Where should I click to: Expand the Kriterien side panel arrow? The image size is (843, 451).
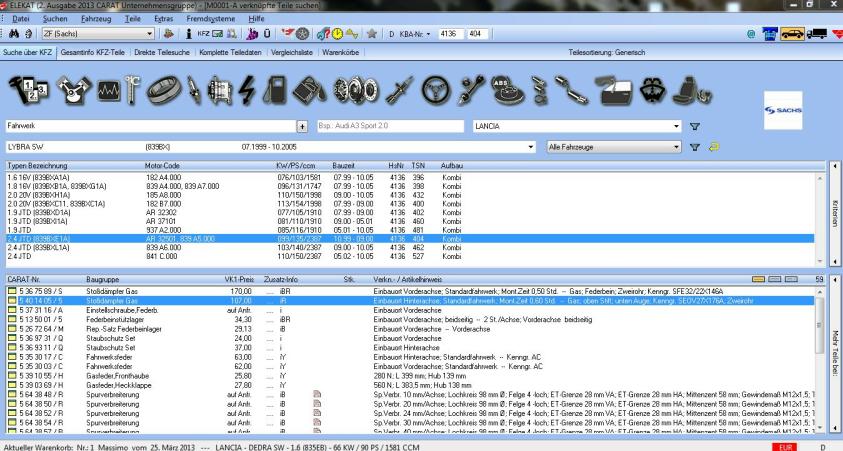click(x=835, y=166)
